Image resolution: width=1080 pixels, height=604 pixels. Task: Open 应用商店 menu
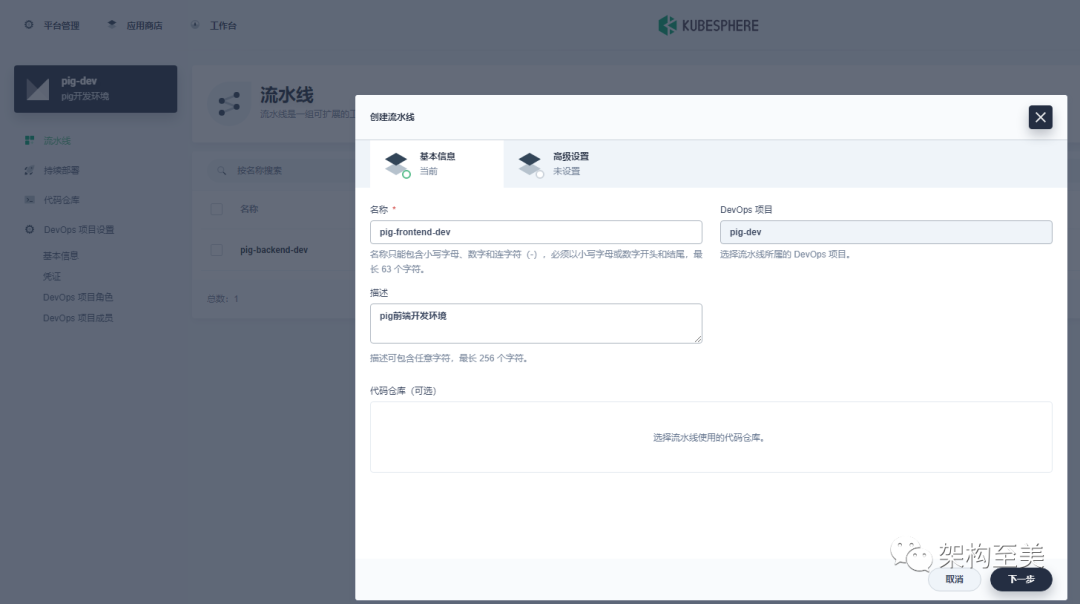(144, 25)
